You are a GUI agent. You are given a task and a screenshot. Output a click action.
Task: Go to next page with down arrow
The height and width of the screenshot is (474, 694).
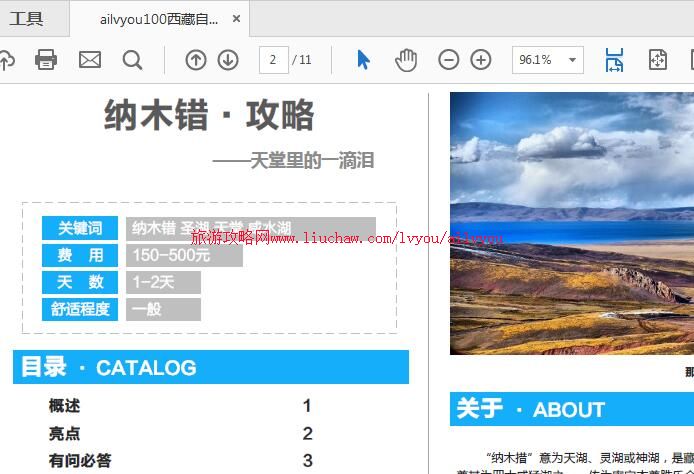click(228, 60)
